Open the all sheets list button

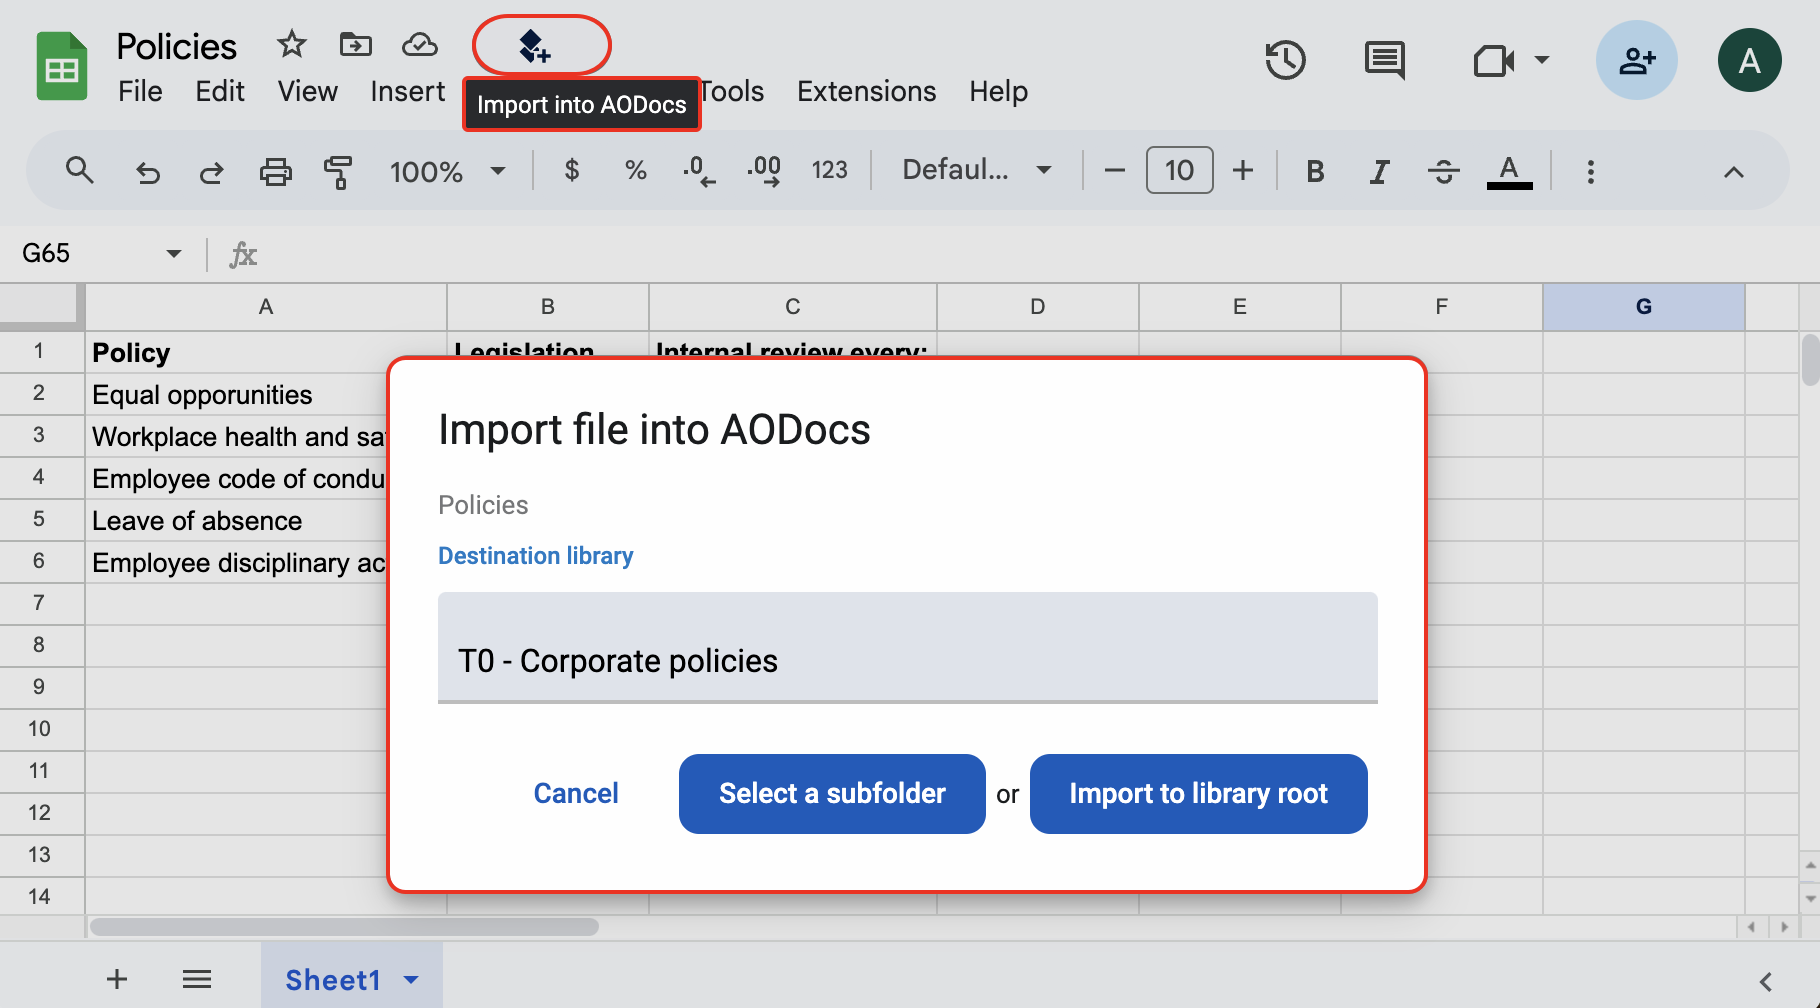coord(197,979)
